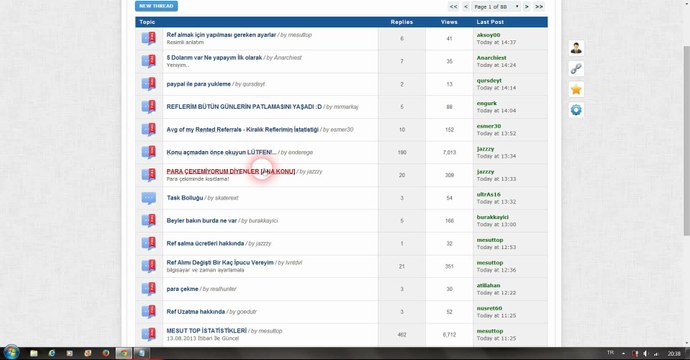Click thread icon beside 'Konu açmadan önce okuyun'

tap(149, 152)
